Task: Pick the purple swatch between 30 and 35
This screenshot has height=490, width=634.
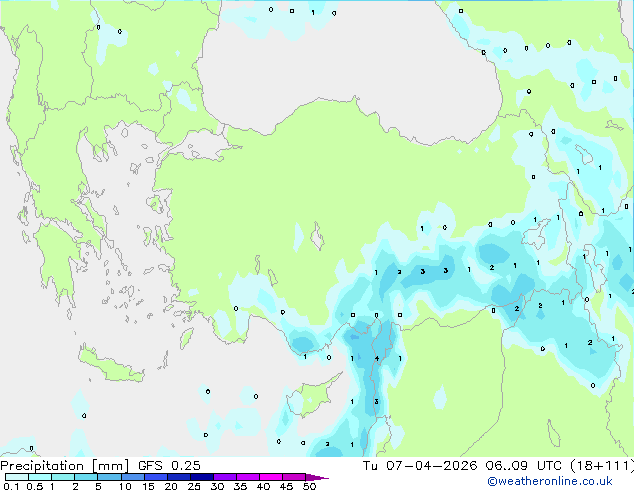Action: [x=225, y=477]
